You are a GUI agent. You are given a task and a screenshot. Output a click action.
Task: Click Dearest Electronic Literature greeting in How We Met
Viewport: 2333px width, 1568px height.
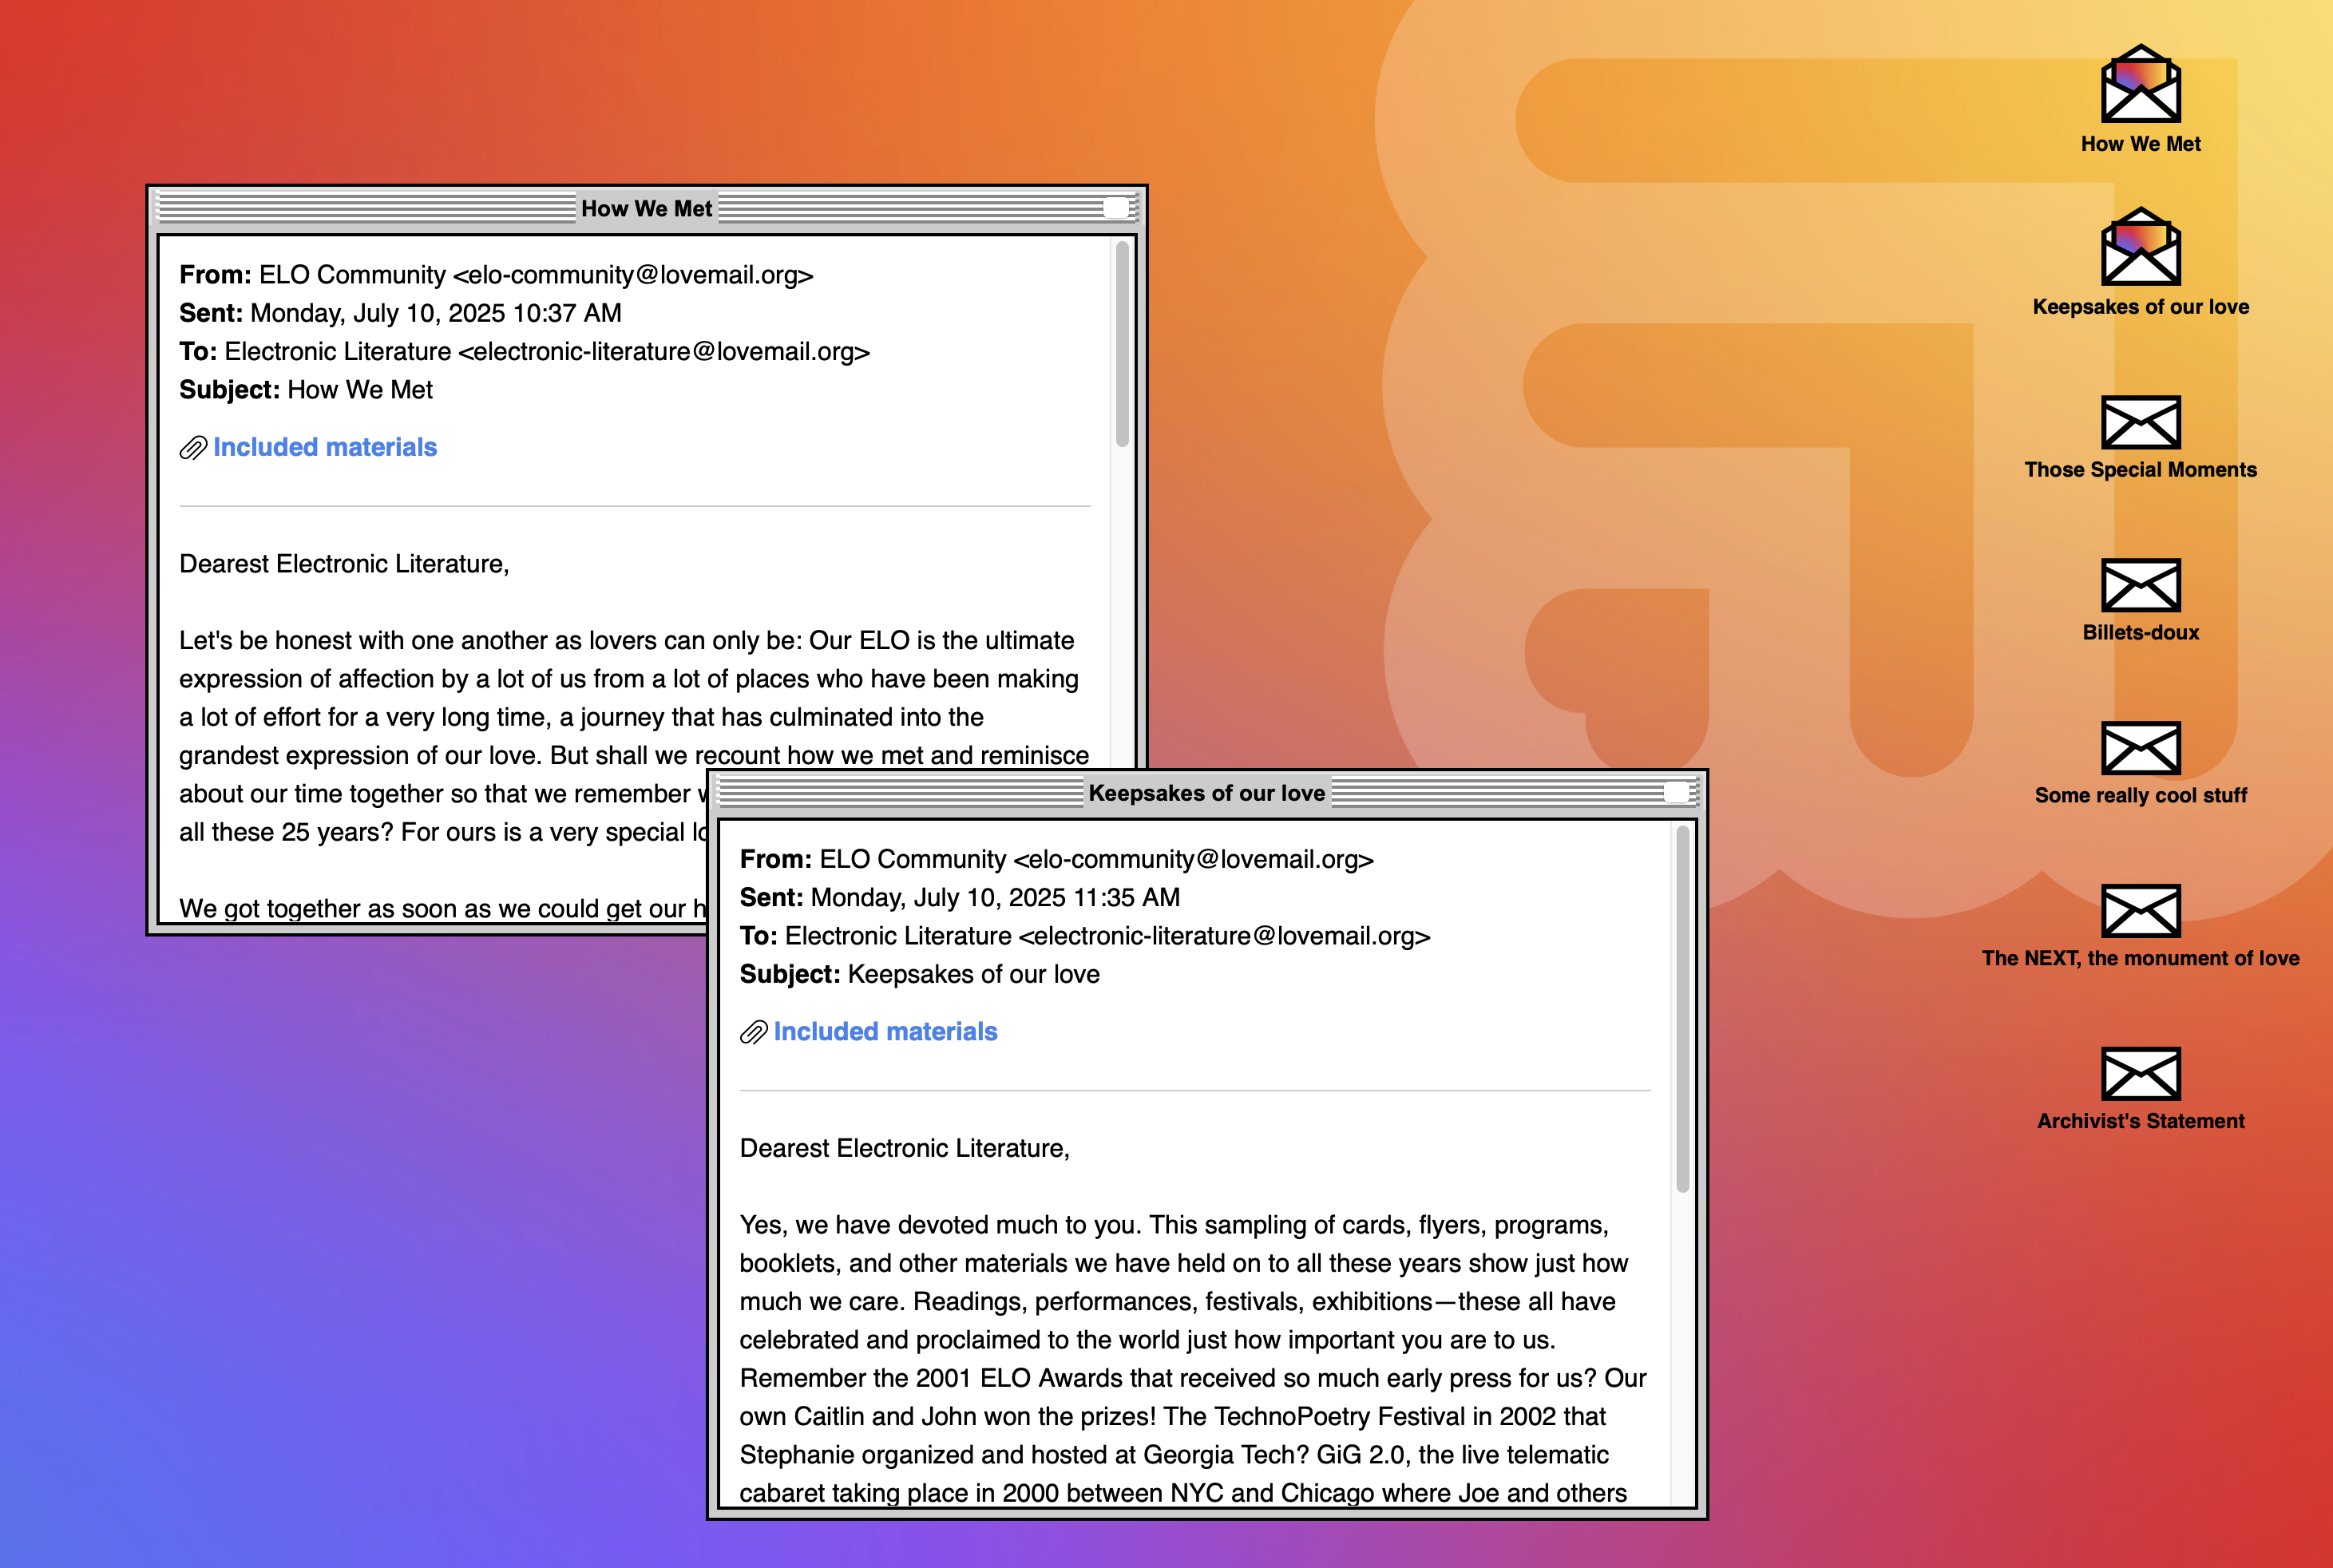(x=344, y=564)
